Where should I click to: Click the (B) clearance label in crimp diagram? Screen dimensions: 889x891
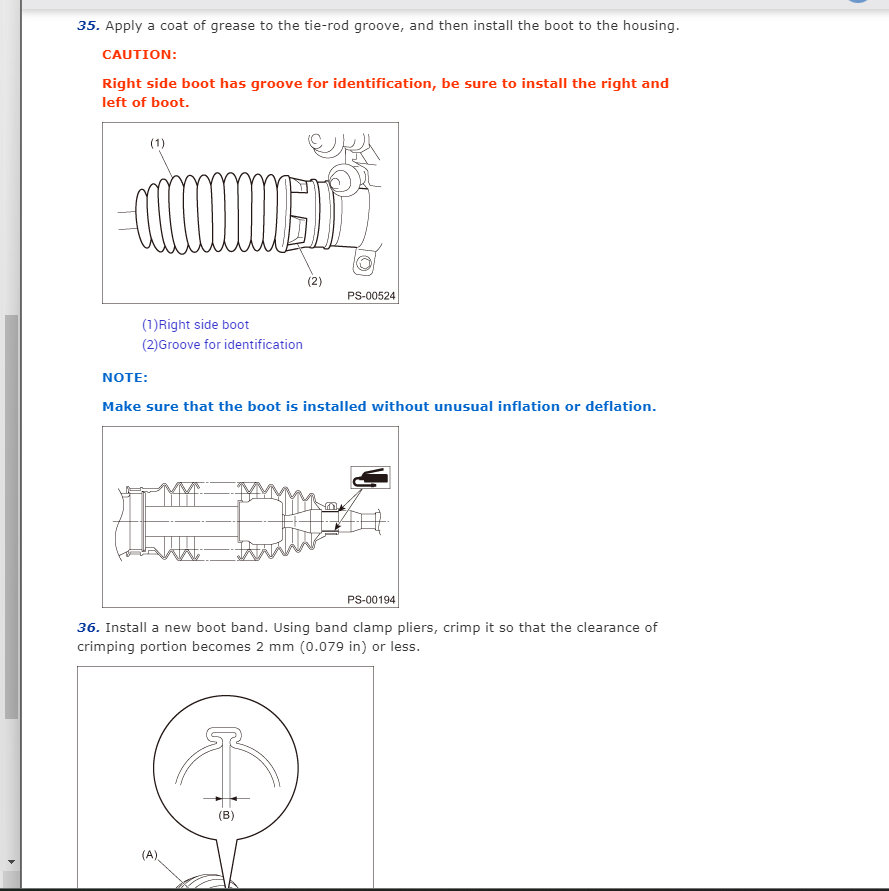[x=226, y=815]
